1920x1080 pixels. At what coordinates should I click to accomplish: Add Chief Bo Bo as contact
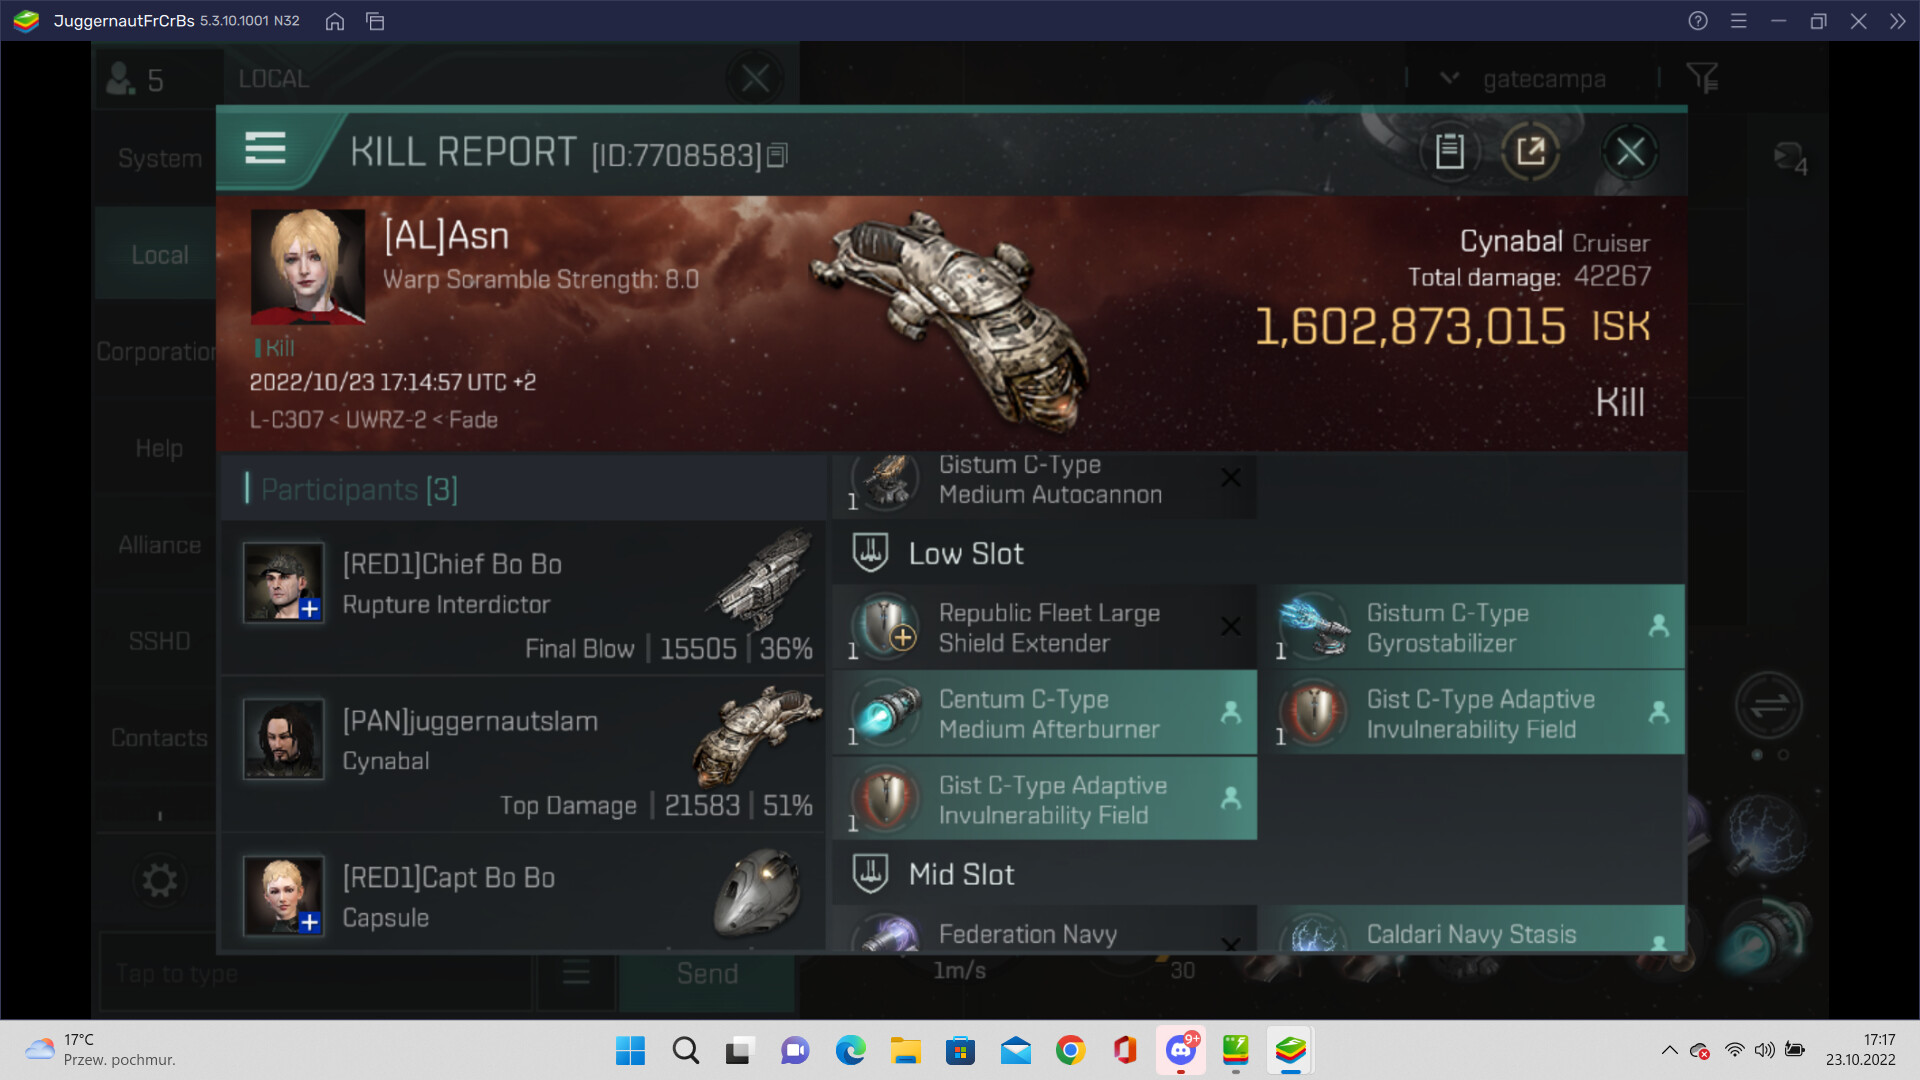pos(310,608)
